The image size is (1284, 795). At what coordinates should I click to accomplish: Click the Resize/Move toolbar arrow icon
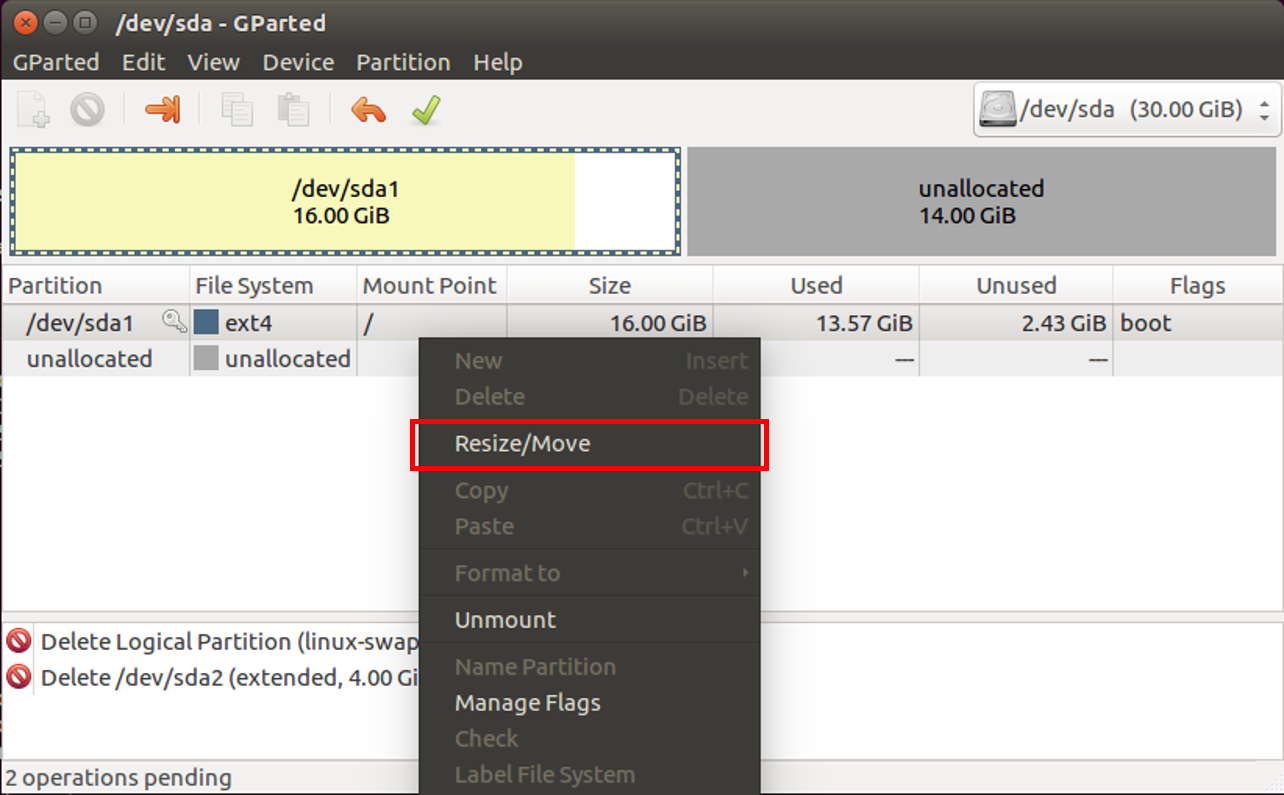click(162, 109)
